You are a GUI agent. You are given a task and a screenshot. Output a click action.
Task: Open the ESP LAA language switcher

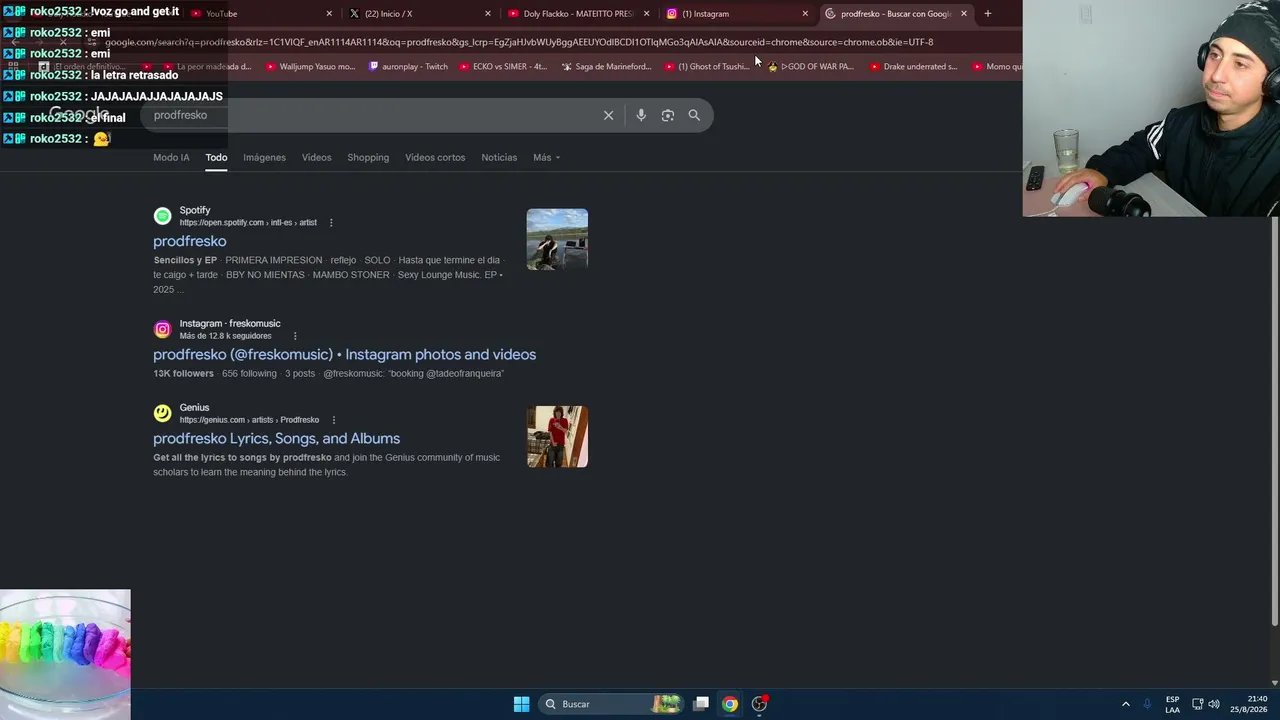[1172, 704]
